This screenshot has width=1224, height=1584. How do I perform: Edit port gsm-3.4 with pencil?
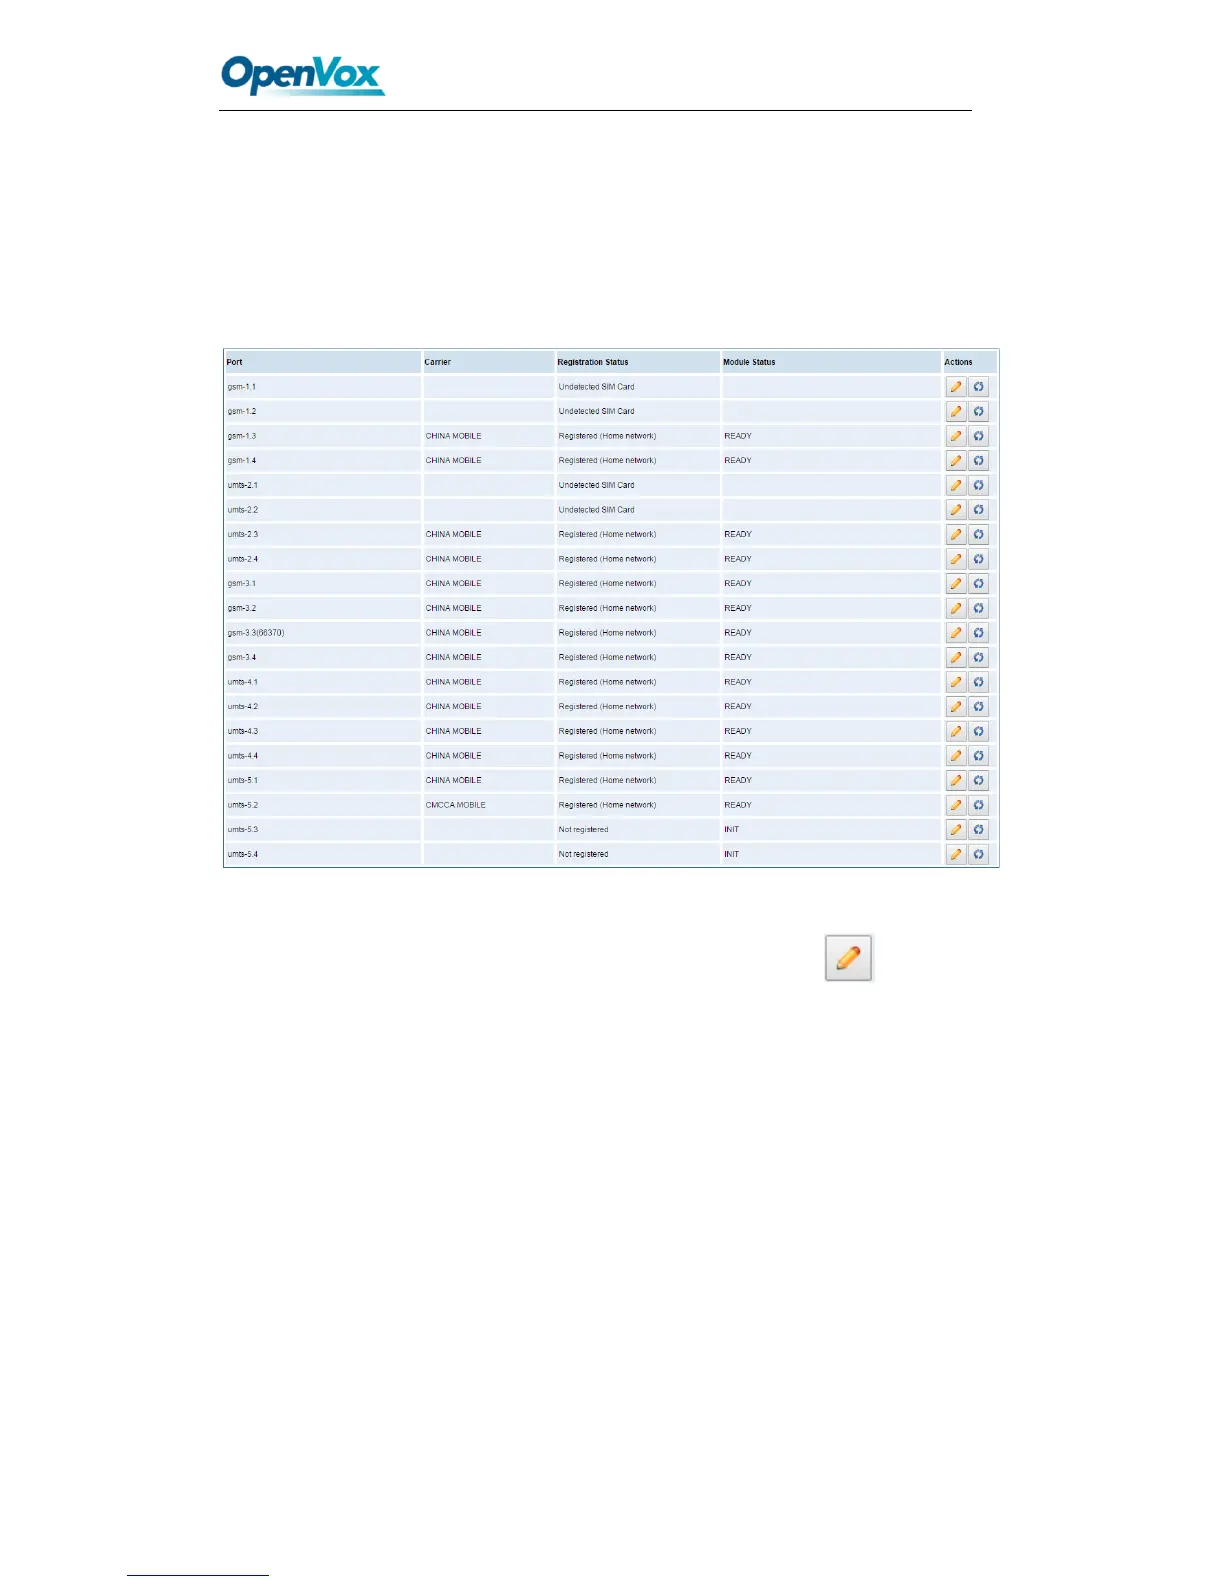pos(956,657)
